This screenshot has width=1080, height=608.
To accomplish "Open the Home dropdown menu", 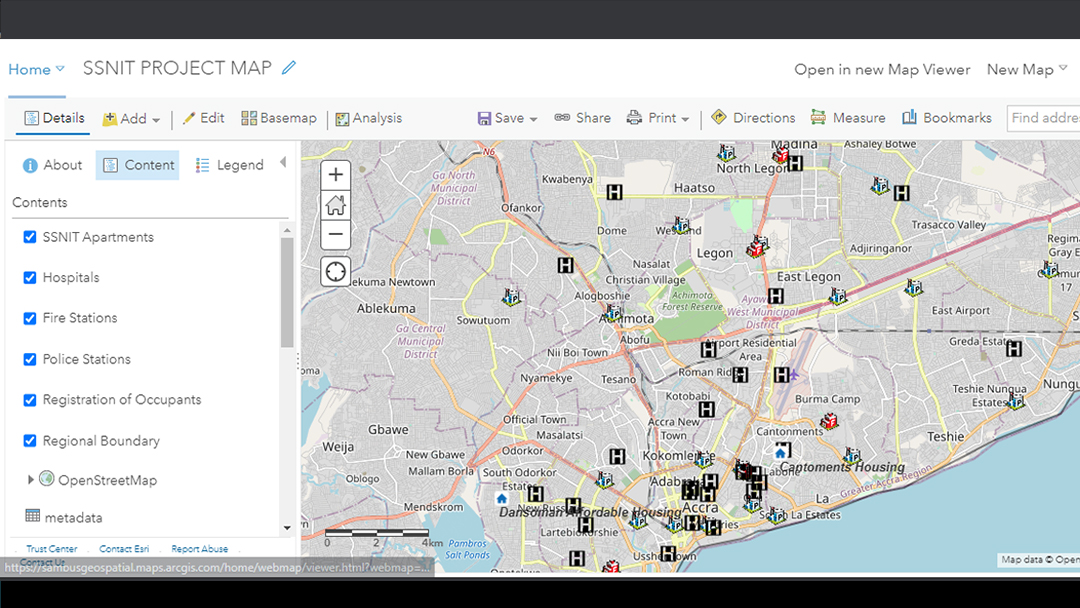I will (x=37, y=70).
